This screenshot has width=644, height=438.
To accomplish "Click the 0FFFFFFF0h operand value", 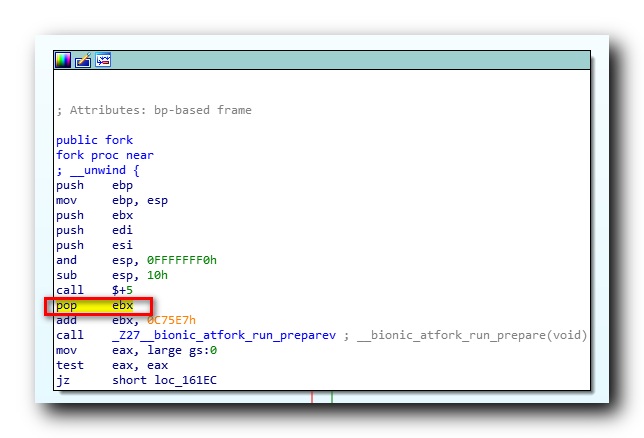I will click(182, 260).
